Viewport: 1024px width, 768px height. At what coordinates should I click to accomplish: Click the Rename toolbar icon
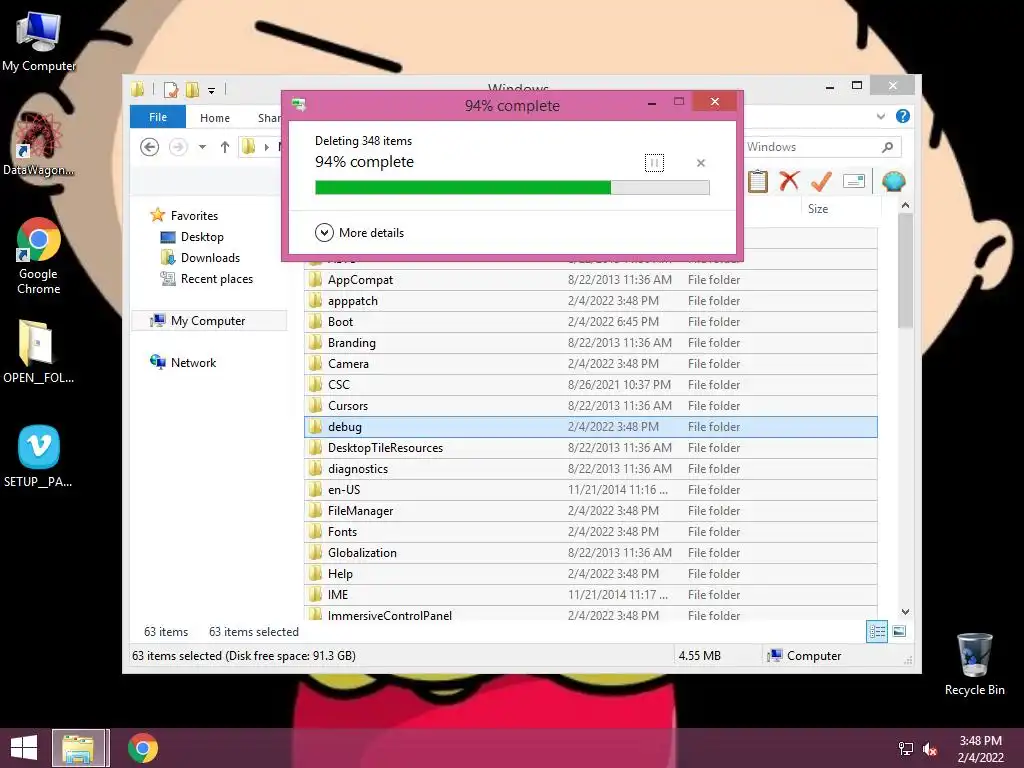[x=854, y=181]
